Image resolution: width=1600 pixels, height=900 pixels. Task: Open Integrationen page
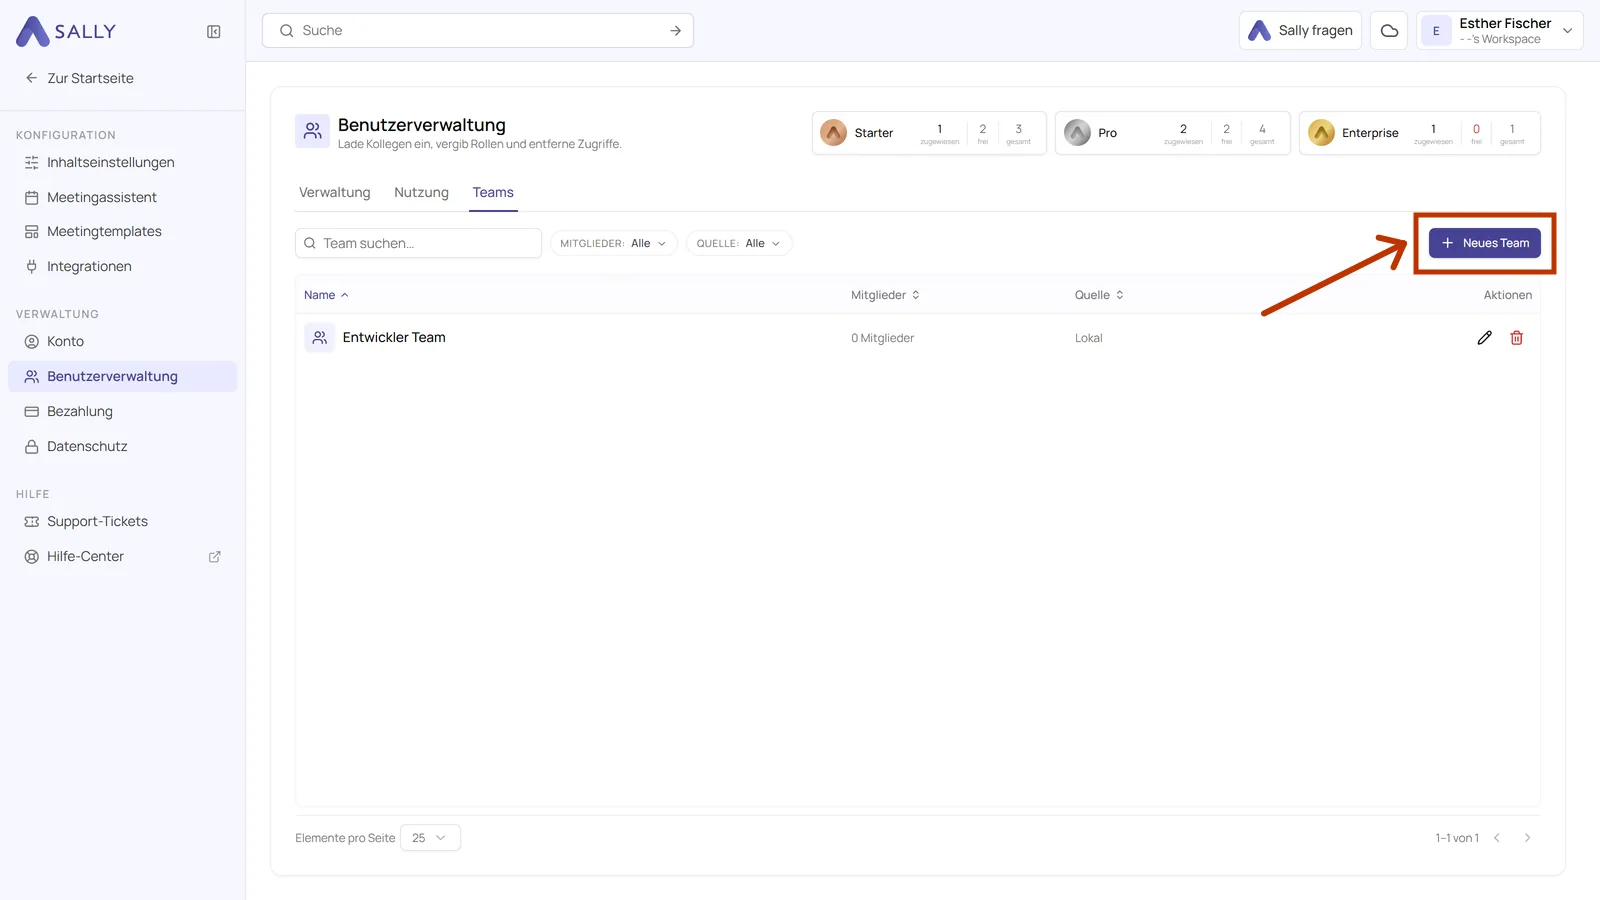click(x=122, y=266)
